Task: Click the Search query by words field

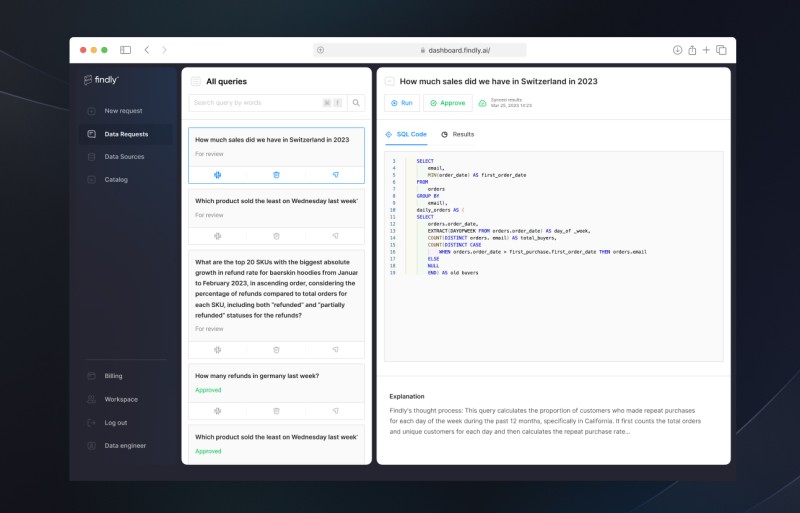Action: (268, 103)
